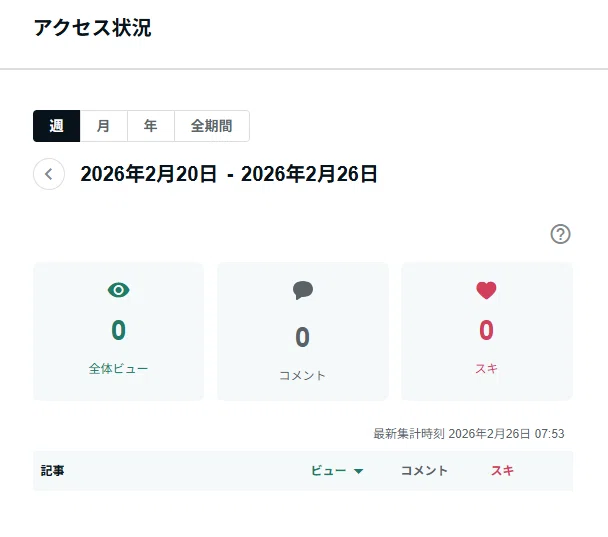Click the comment speech bubble icon

(303, 290)
